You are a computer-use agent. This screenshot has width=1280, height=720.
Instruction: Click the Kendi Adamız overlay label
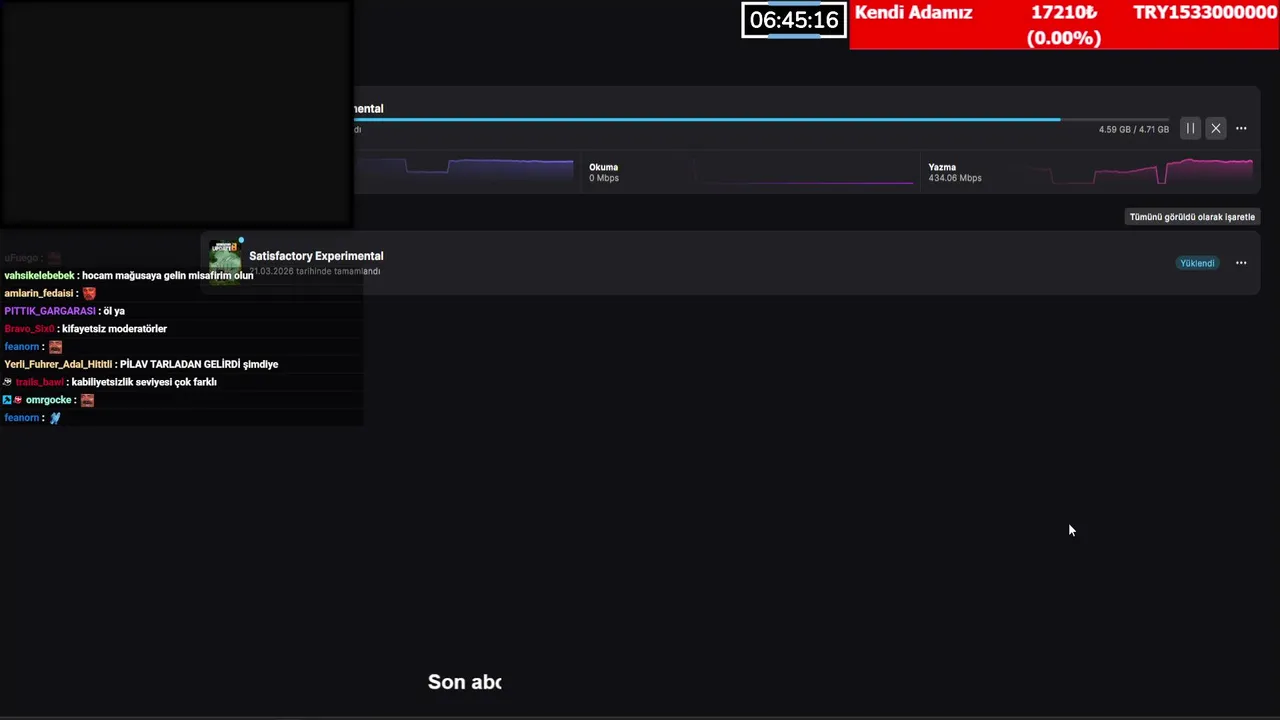tap(913, 12)
